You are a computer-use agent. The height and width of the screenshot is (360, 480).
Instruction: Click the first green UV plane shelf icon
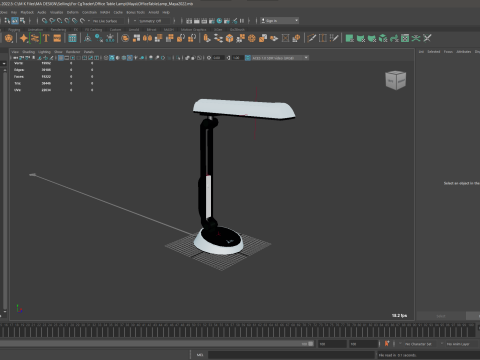(349, 38)
